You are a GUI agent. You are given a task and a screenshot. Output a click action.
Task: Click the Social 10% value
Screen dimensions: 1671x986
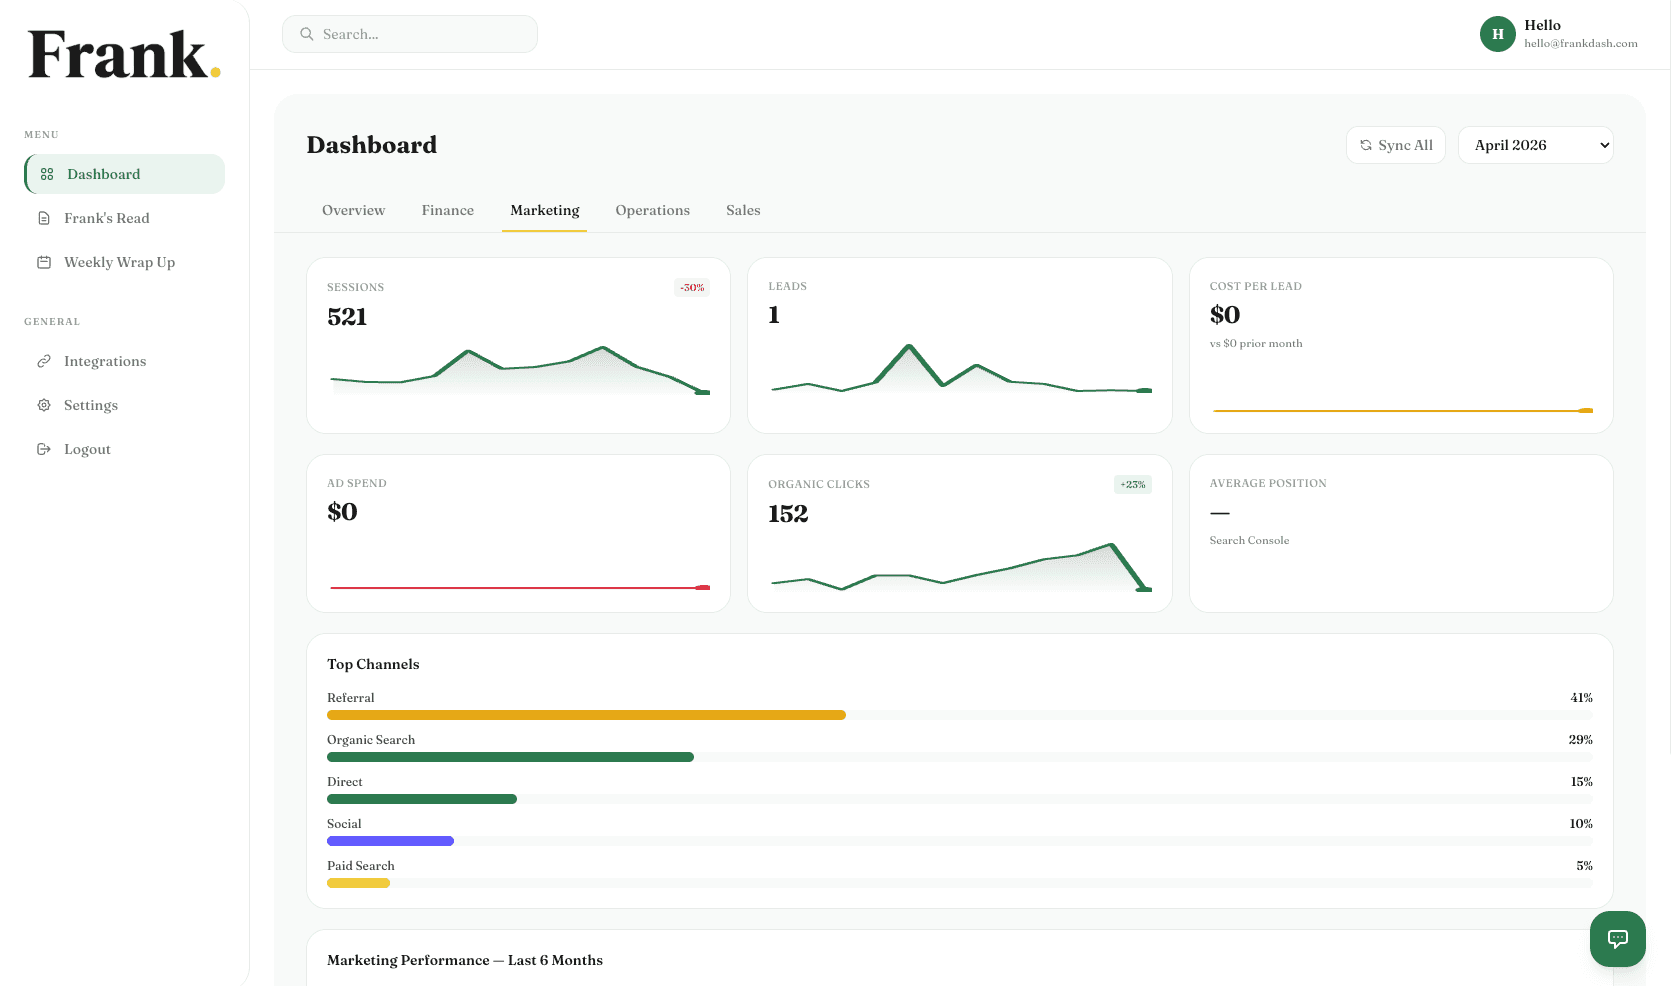click(x=1581, y=824)
